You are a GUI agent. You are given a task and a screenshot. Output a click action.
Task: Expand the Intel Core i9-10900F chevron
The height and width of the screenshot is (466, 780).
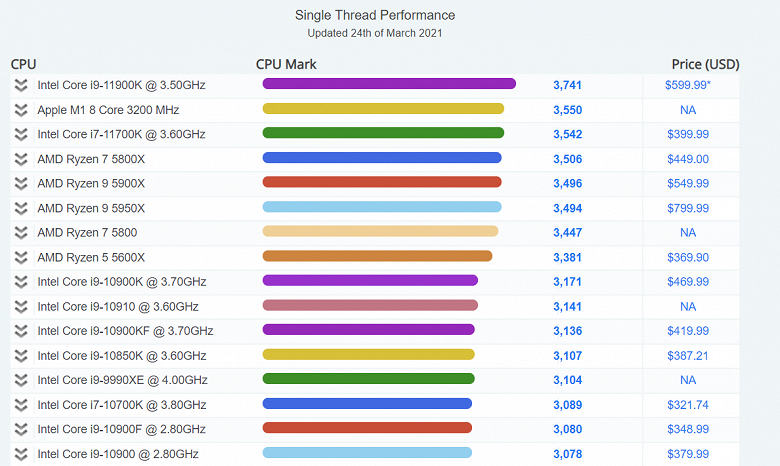click(x=20, y=429)
